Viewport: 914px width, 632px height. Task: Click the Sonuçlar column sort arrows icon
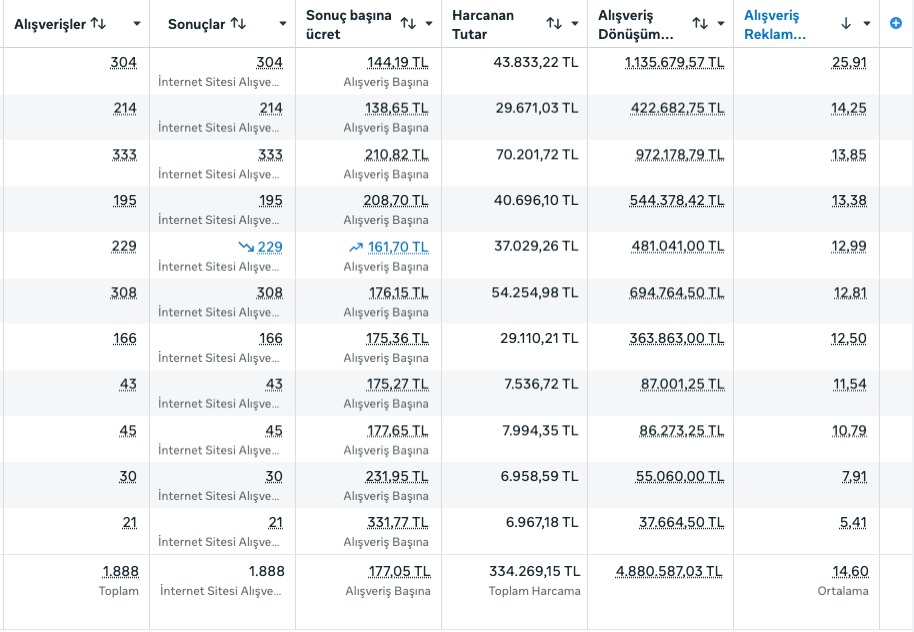coord(238,23)
